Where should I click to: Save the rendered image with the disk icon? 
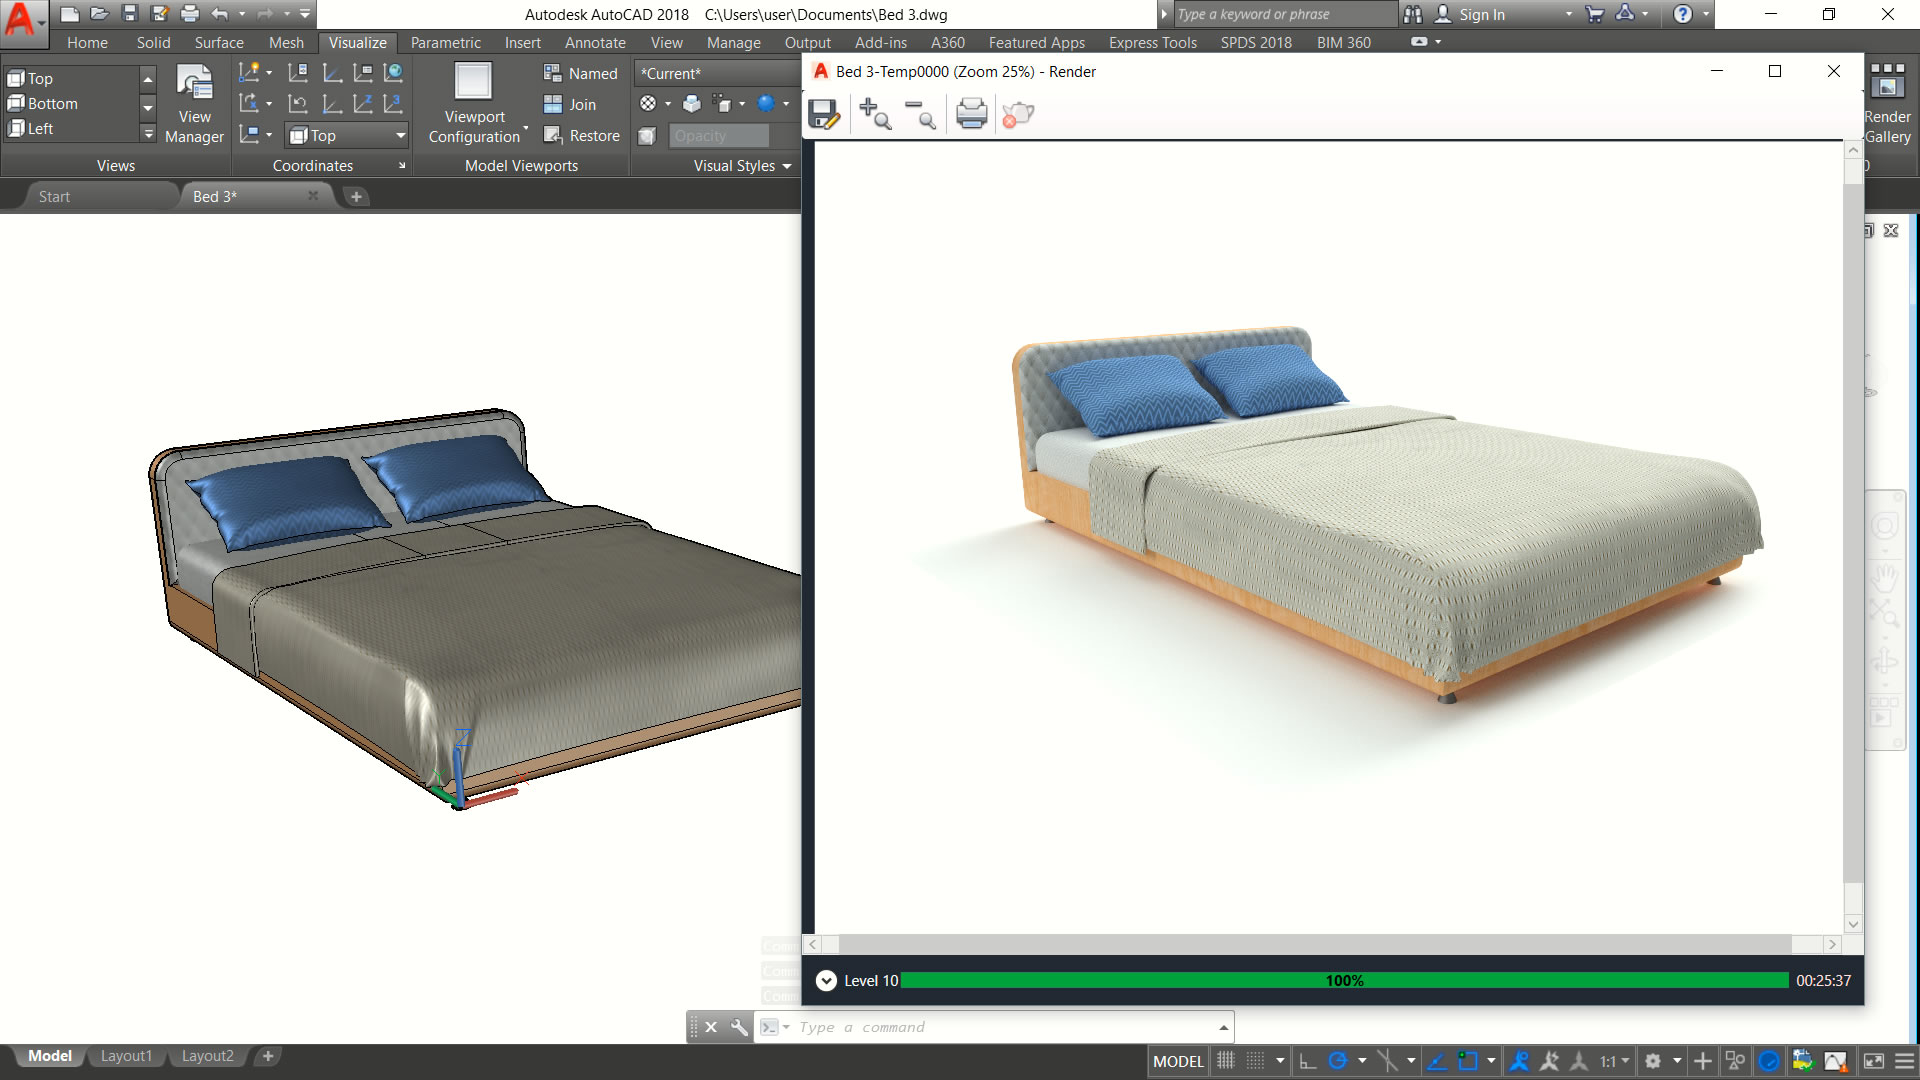824,114
